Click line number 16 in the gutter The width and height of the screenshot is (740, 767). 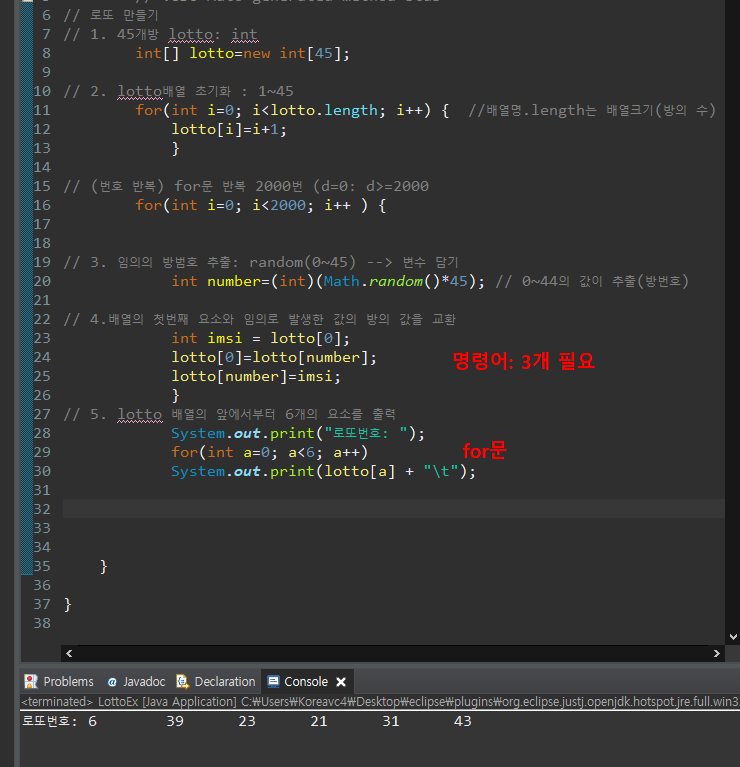click(x=42, y=205)
